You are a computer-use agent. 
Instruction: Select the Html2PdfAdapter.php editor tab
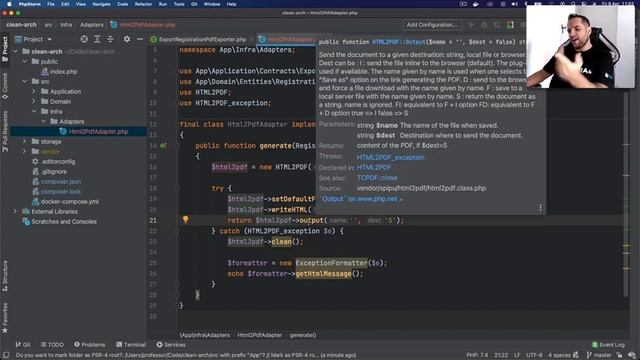click(x=287, y=40)
